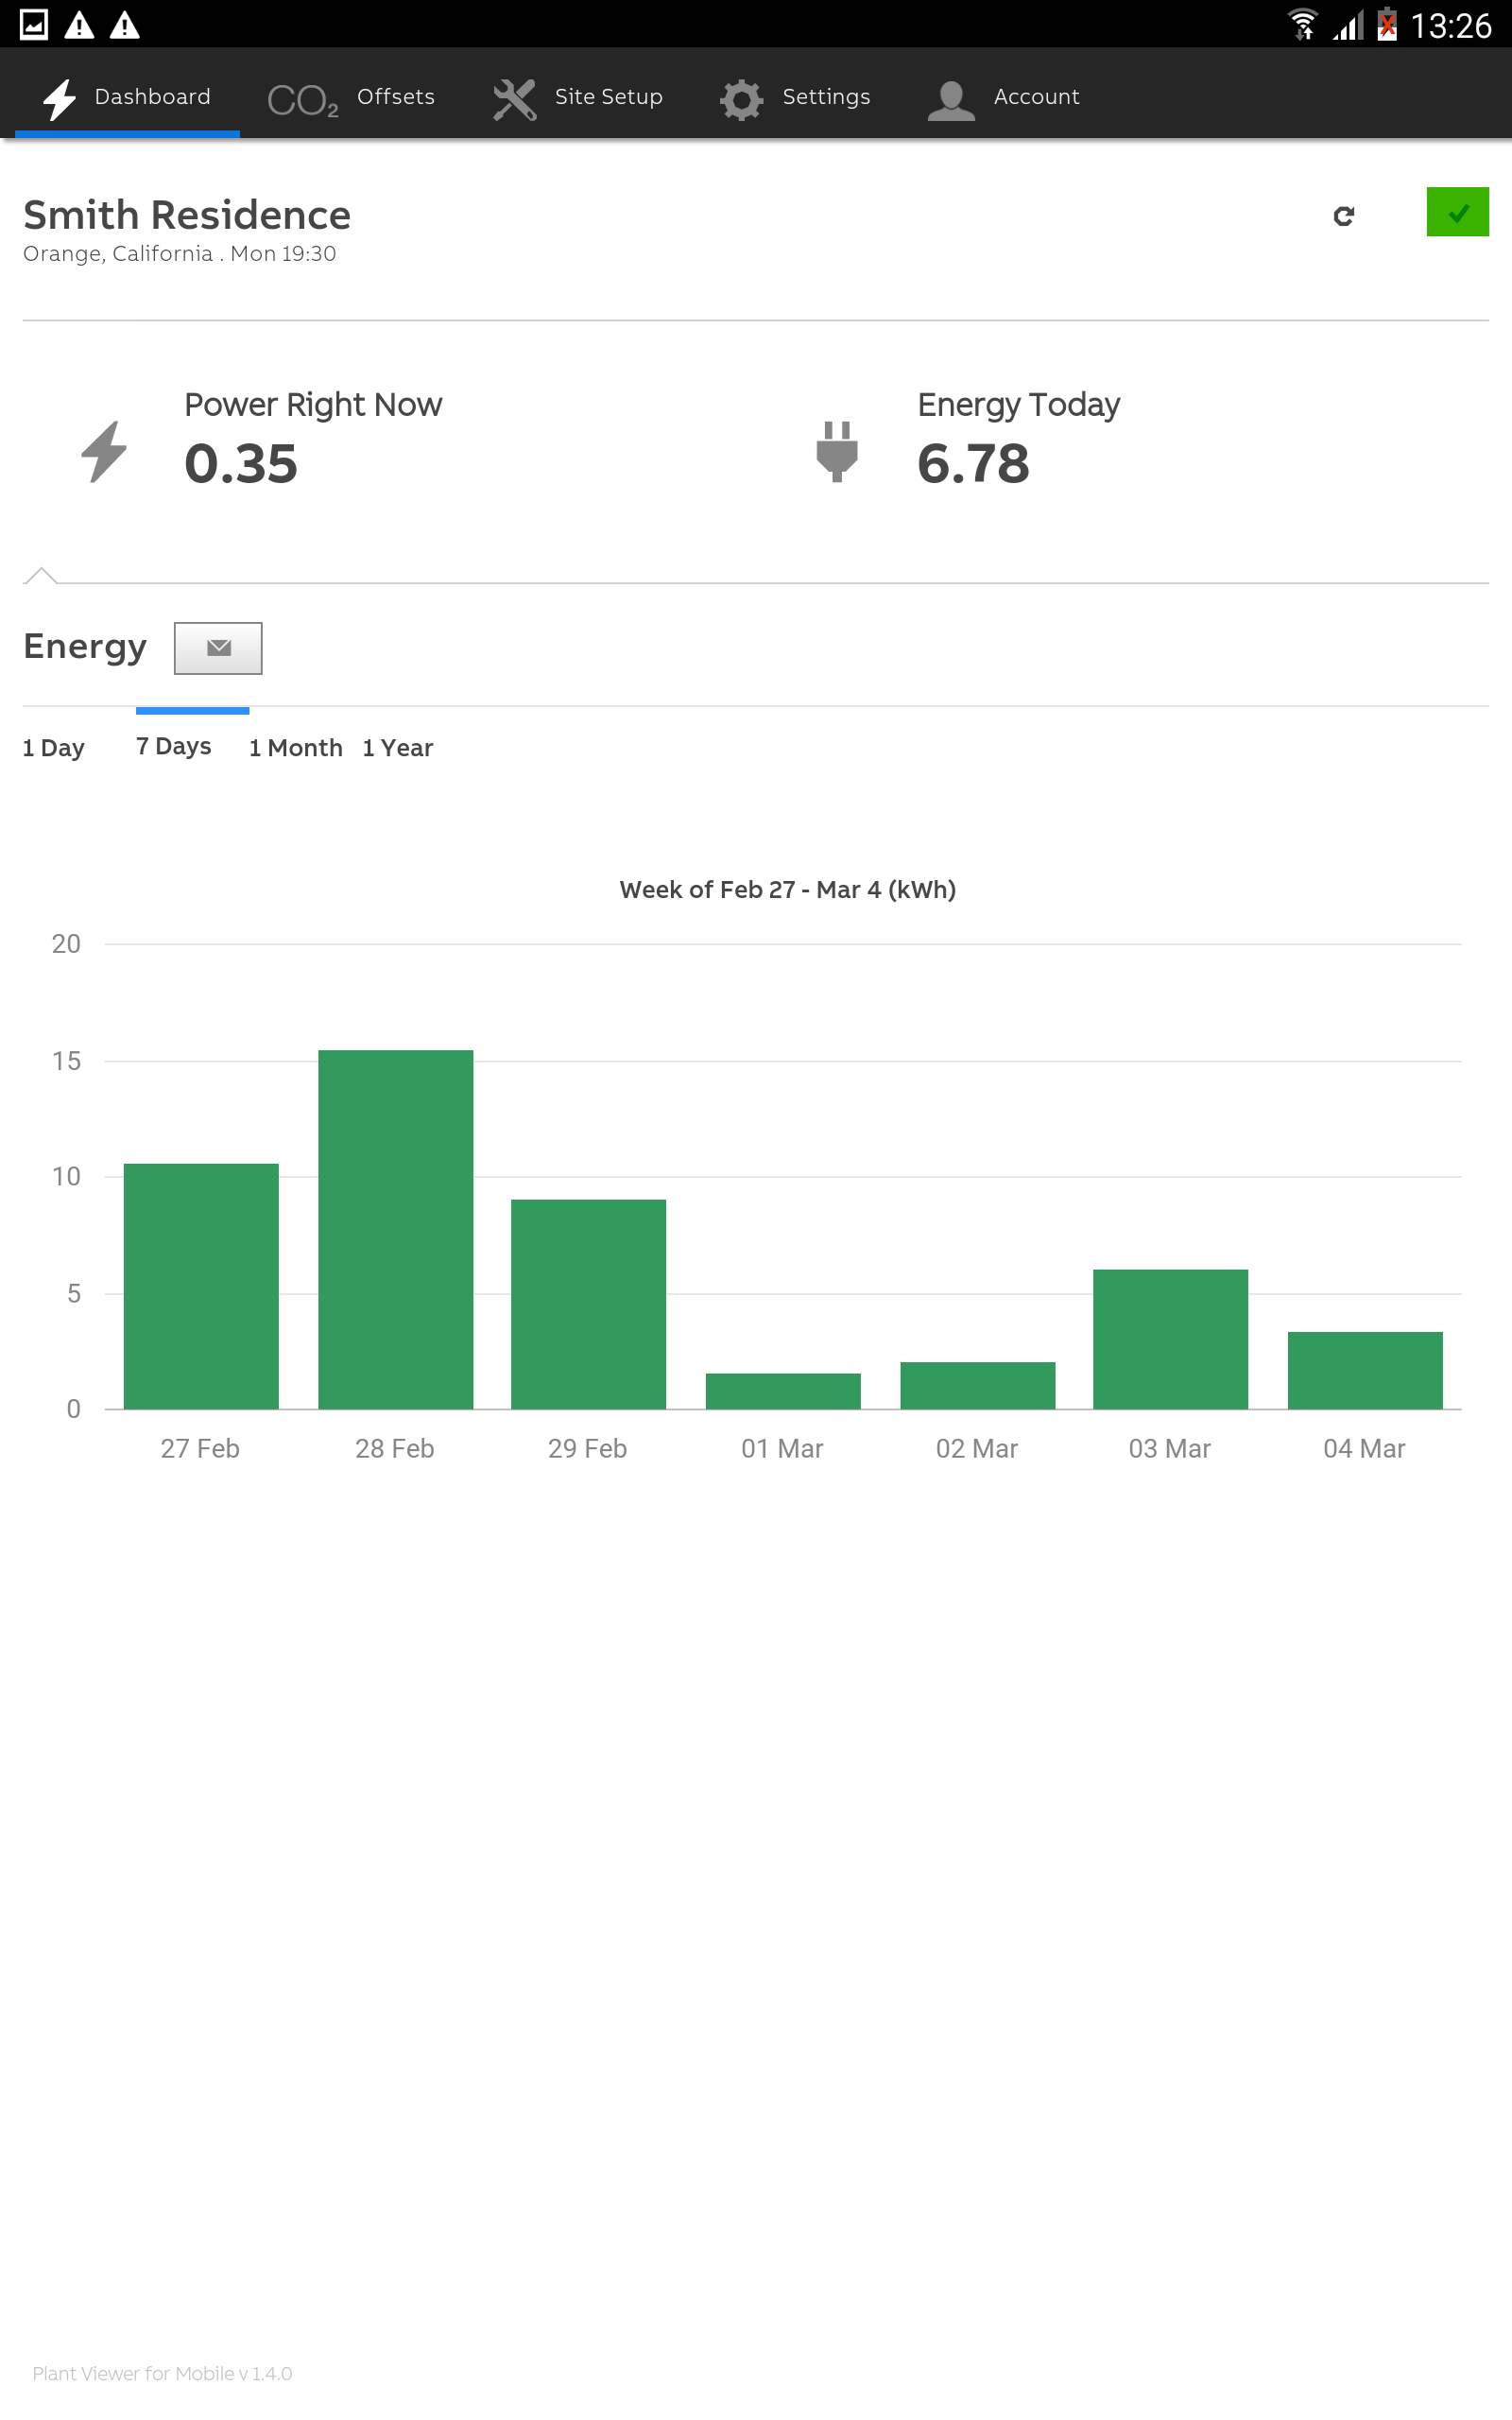Select the 1 Day range

pyautogui.click(x=54, y=747)
